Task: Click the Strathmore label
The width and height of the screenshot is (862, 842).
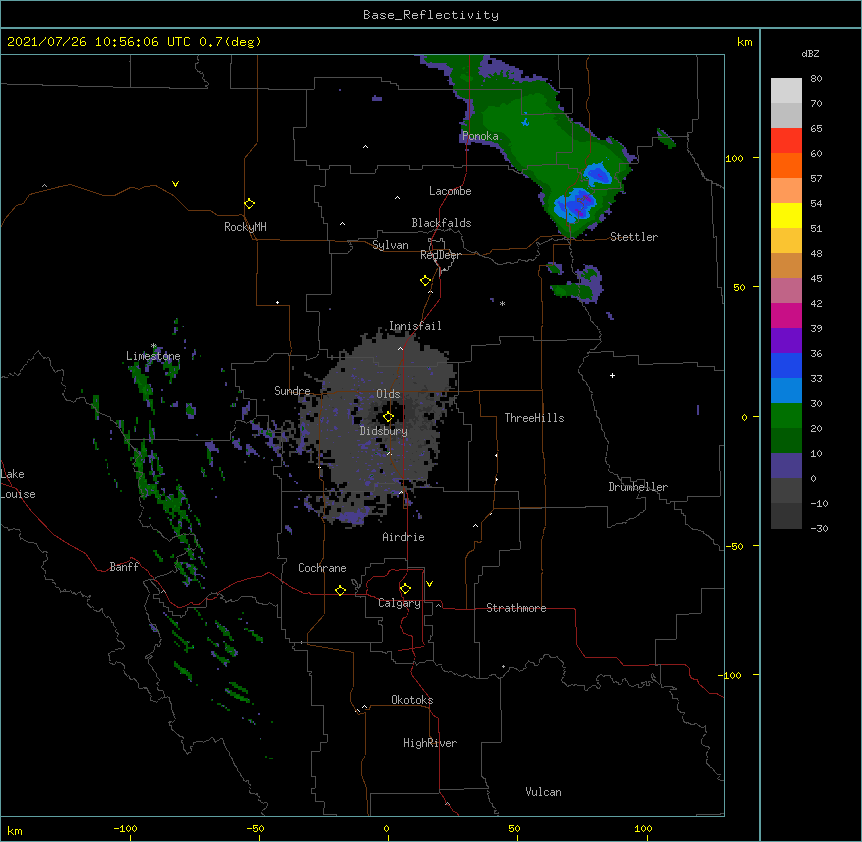Action: point(516,608)
